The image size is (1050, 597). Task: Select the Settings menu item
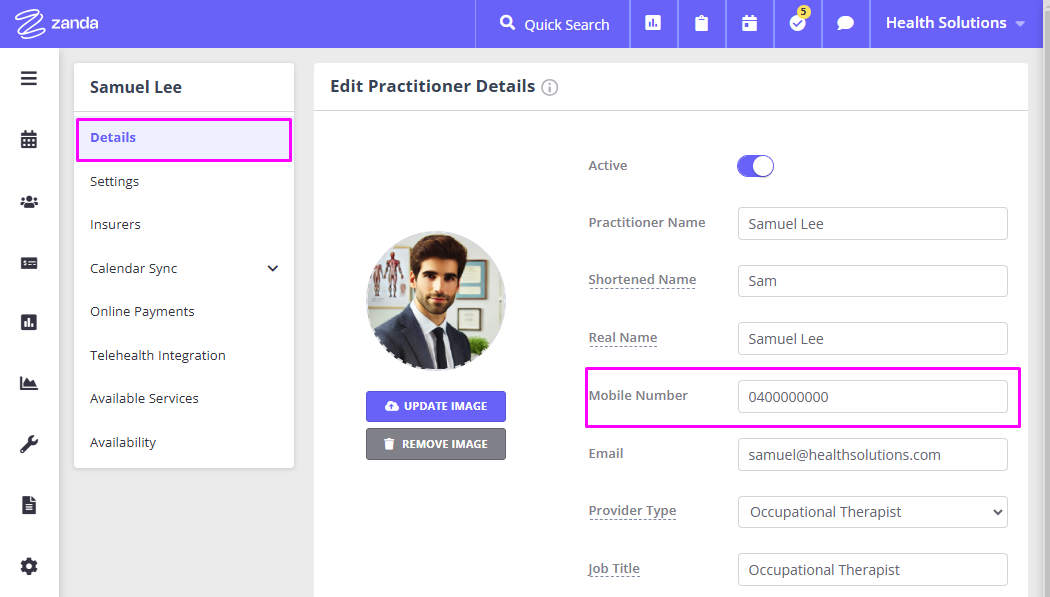[115, 181]
